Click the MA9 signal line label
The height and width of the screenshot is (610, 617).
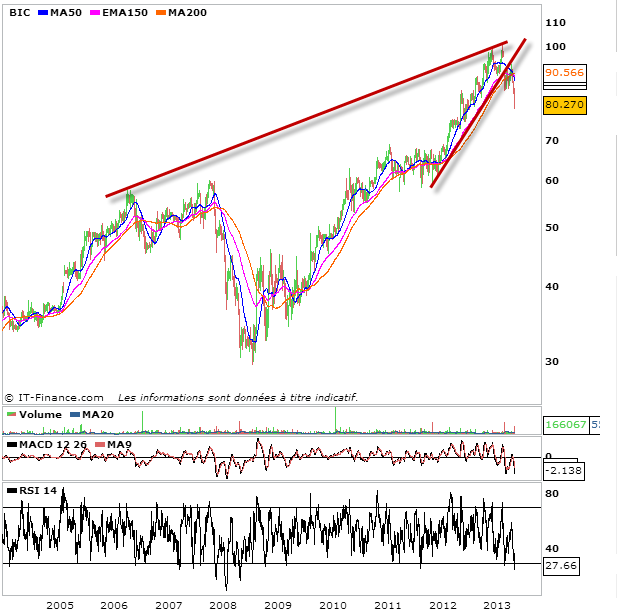point(118,443)
